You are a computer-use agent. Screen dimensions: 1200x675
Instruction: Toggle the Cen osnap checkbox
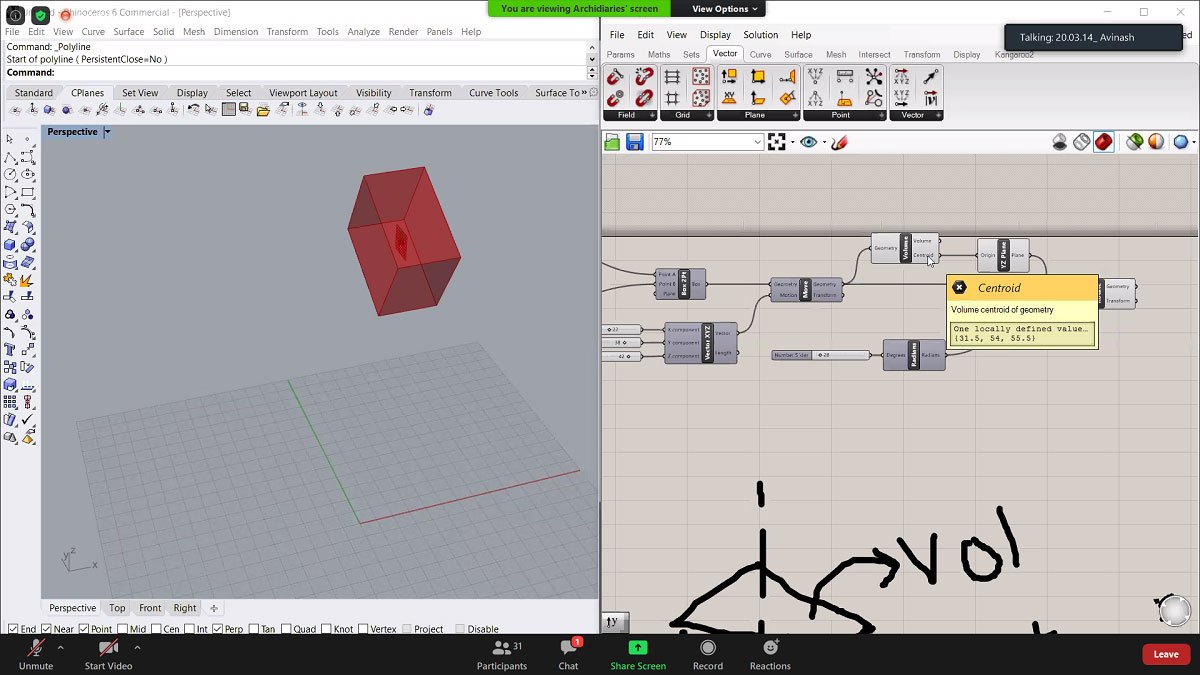[155, 629]
